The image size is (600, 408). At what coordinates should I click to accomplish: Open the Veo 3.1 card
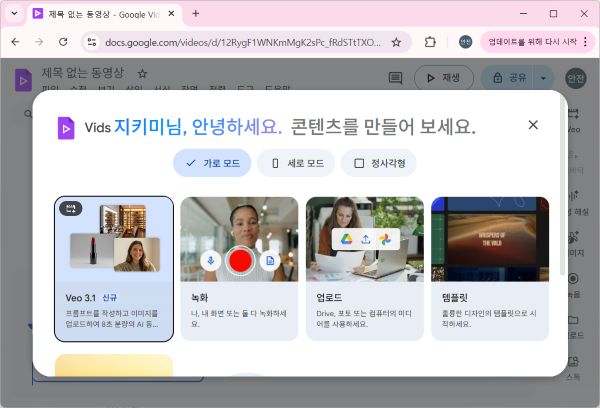[x=114, y=269]
